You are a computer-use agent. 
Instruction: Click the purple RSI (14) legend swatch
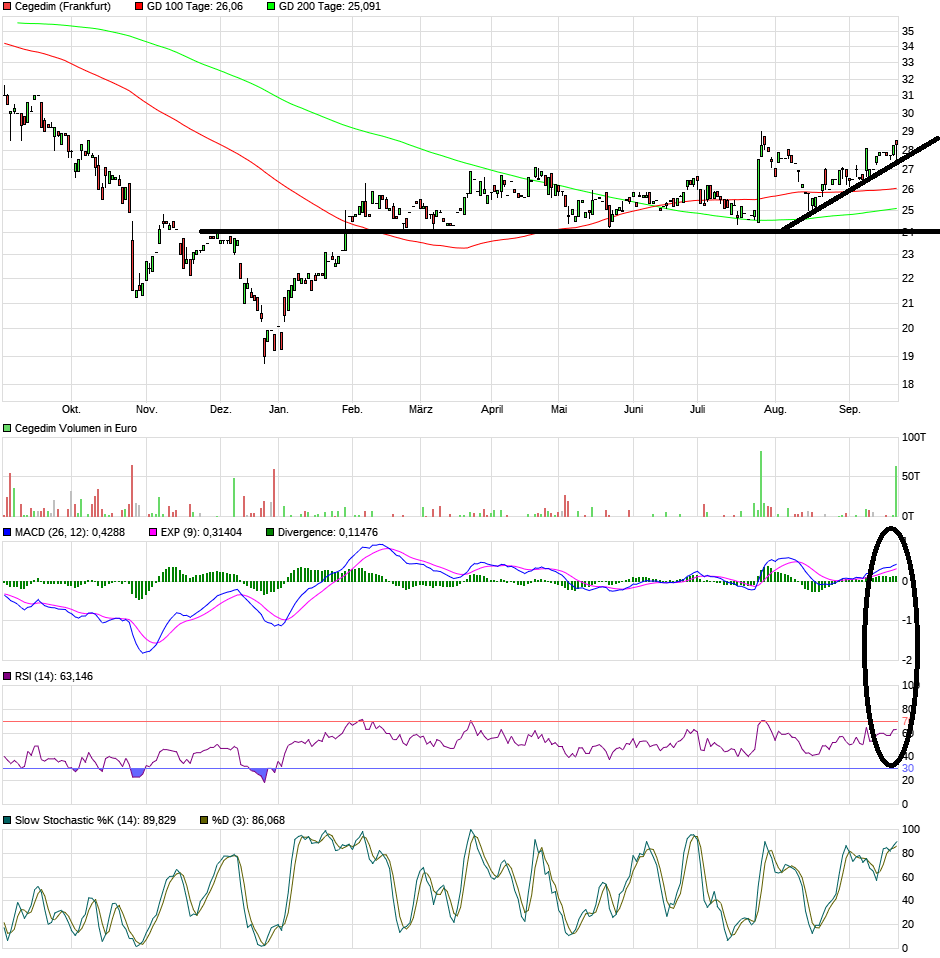(x=7, y=676)
